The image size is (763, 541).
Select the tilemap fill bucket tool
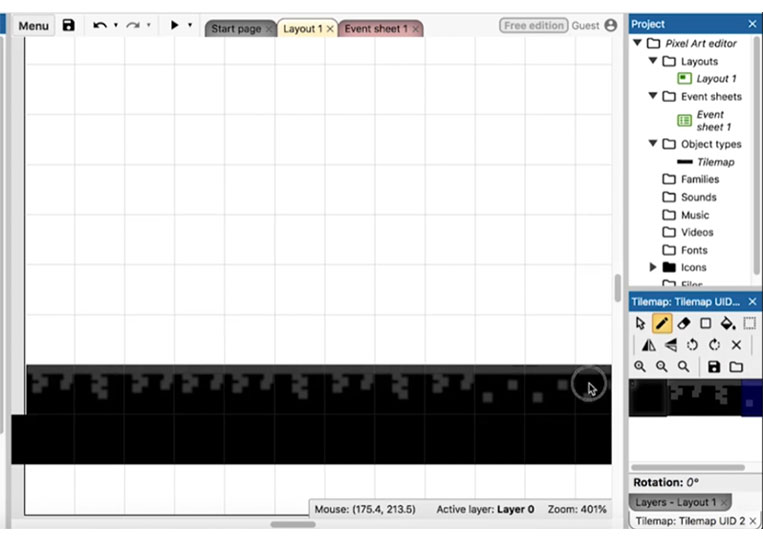coord(727,323)
